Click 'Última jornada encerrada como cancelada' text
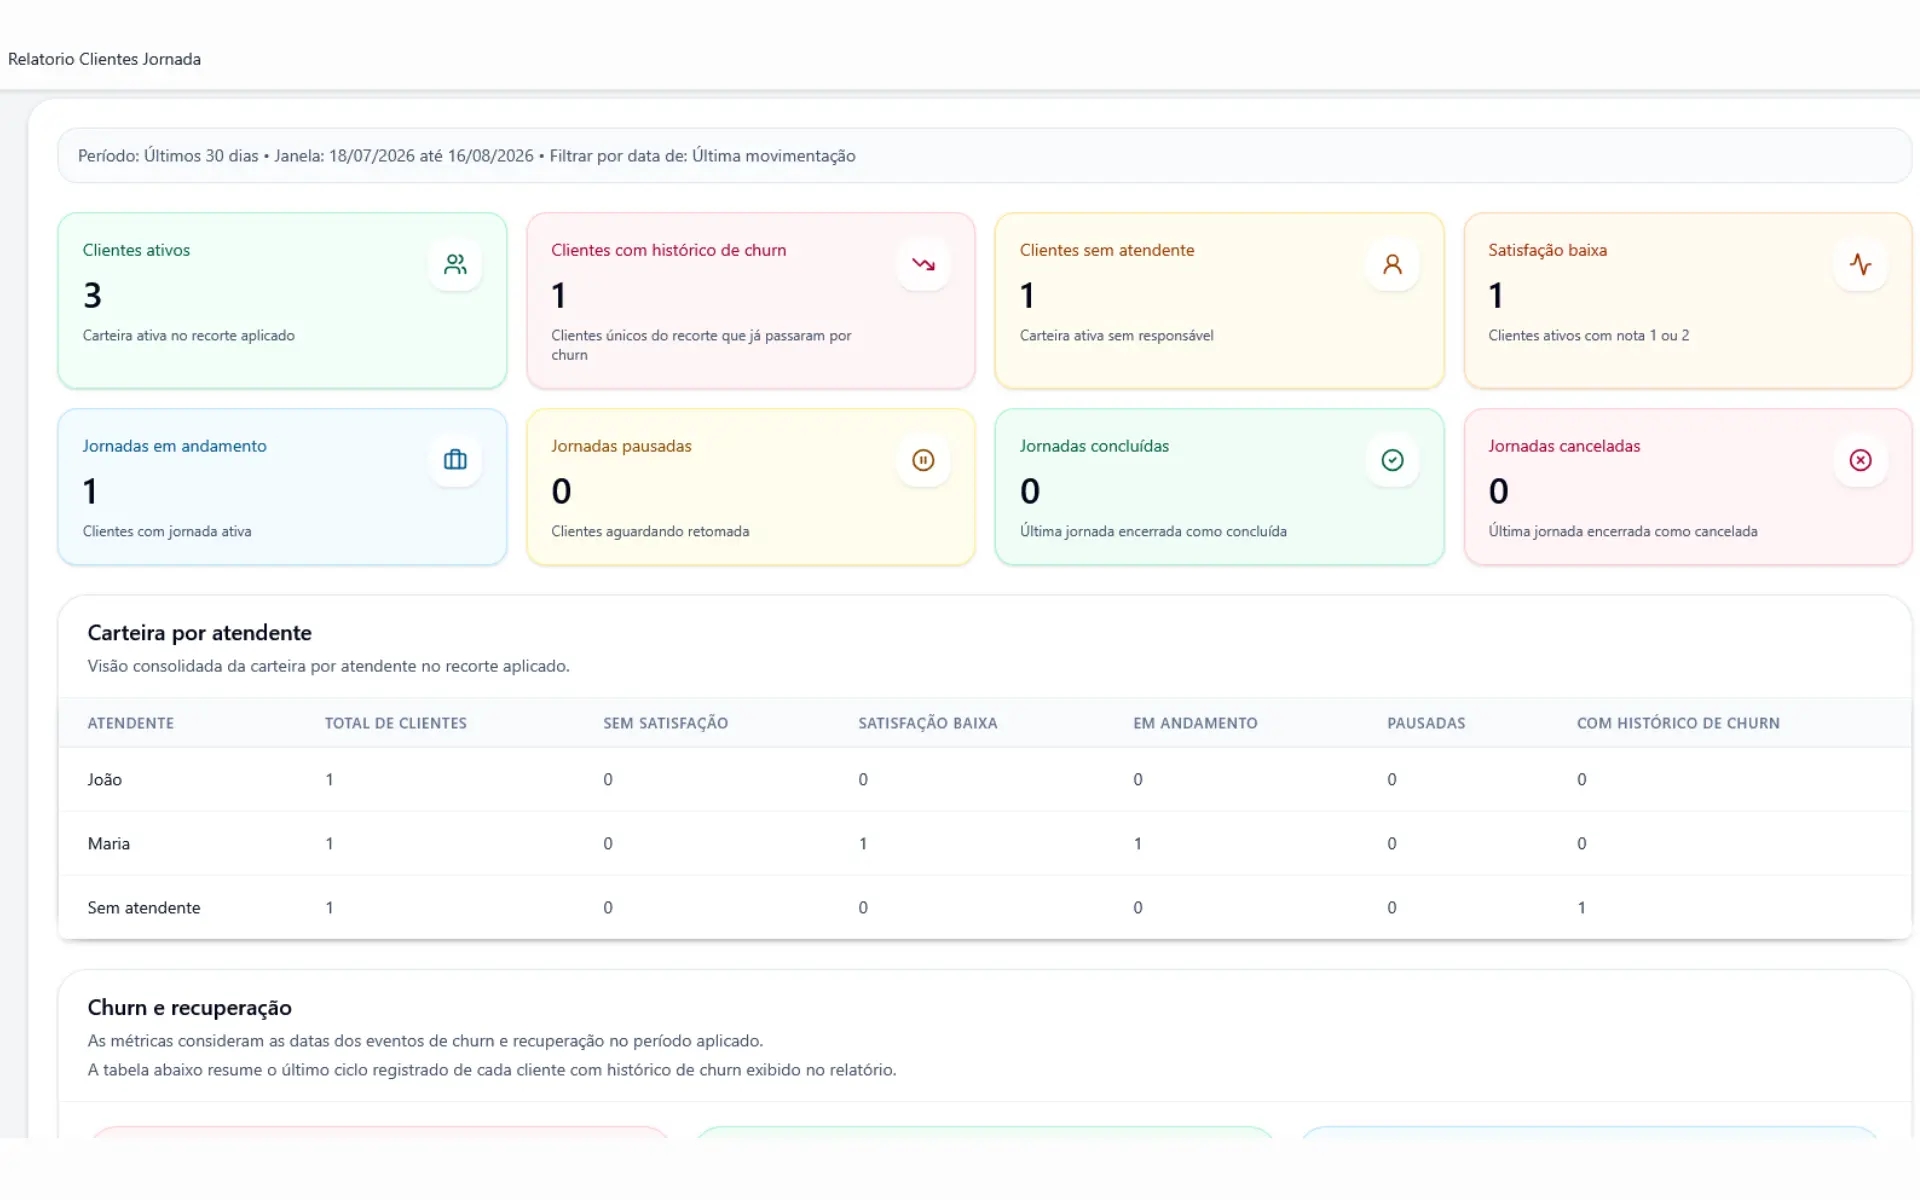1920x1200 pixels. 1622,532
